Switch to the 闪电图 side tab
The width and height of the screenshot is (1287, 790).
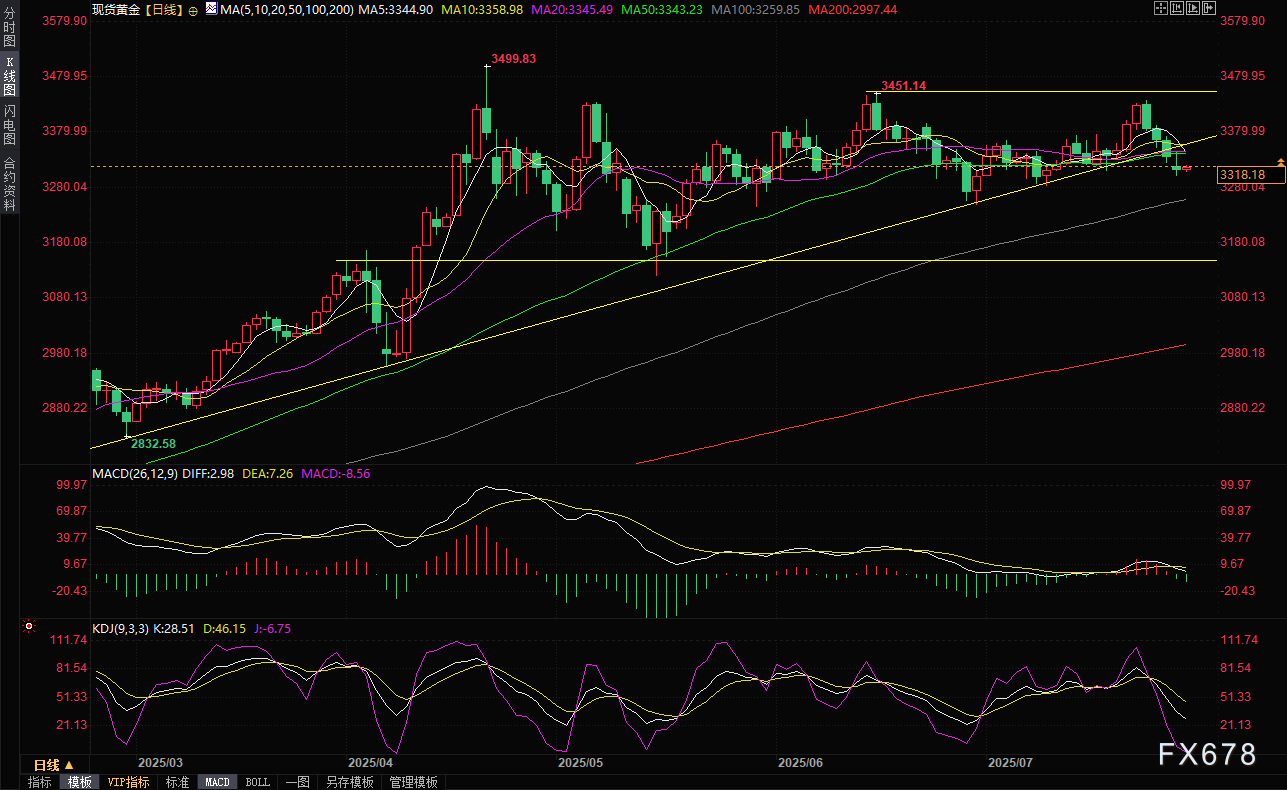(9, 123)
